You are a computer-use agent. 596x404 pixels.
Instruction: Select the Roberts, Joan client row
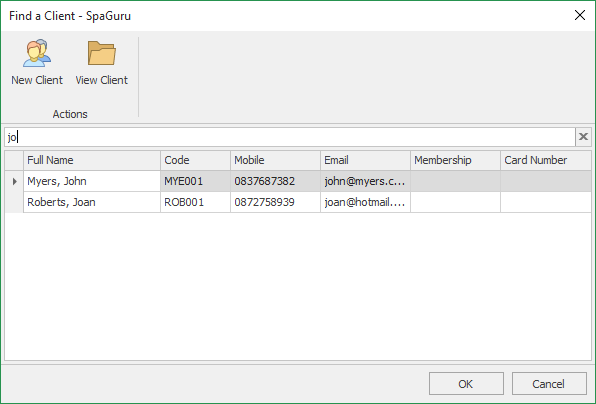(x=298, y=202)
